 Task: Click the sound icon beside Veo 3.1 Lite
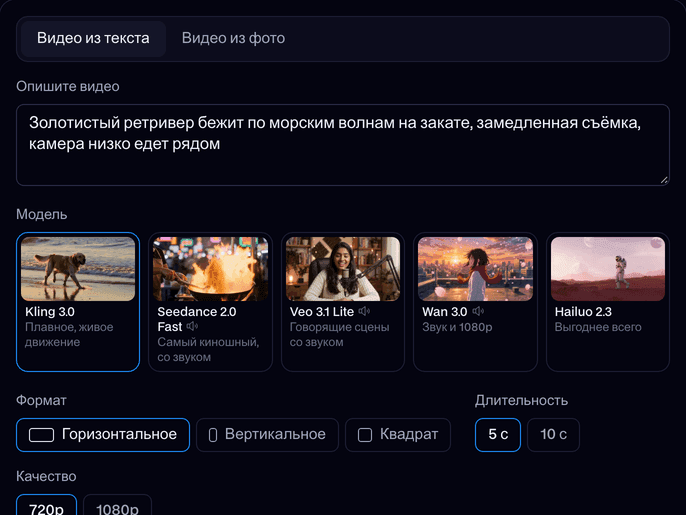[x=364, y=311]
